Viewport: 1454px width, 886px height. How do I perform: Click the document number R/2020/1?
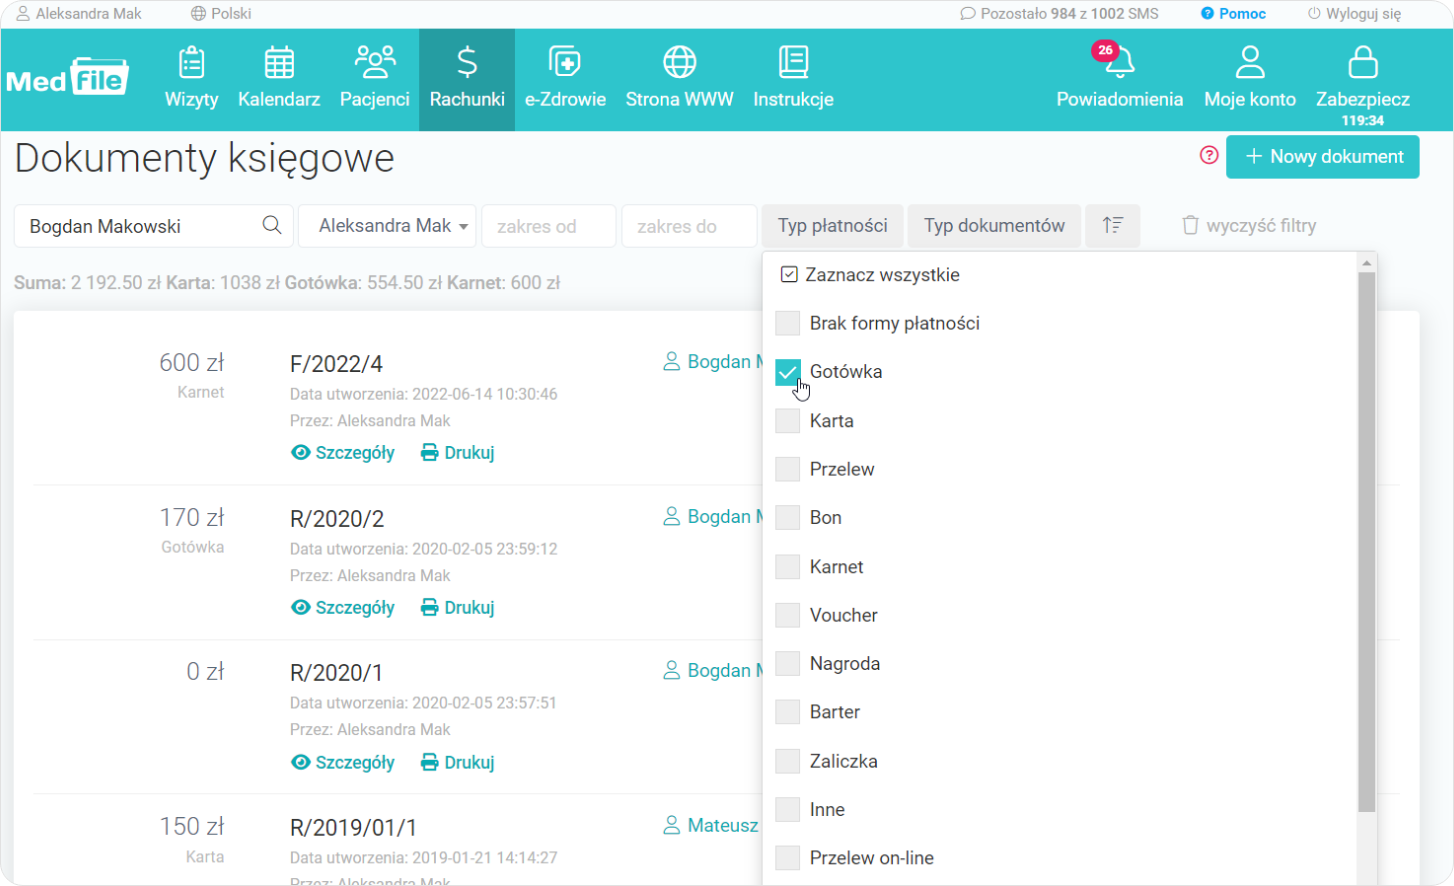click(x=336, y=673)
